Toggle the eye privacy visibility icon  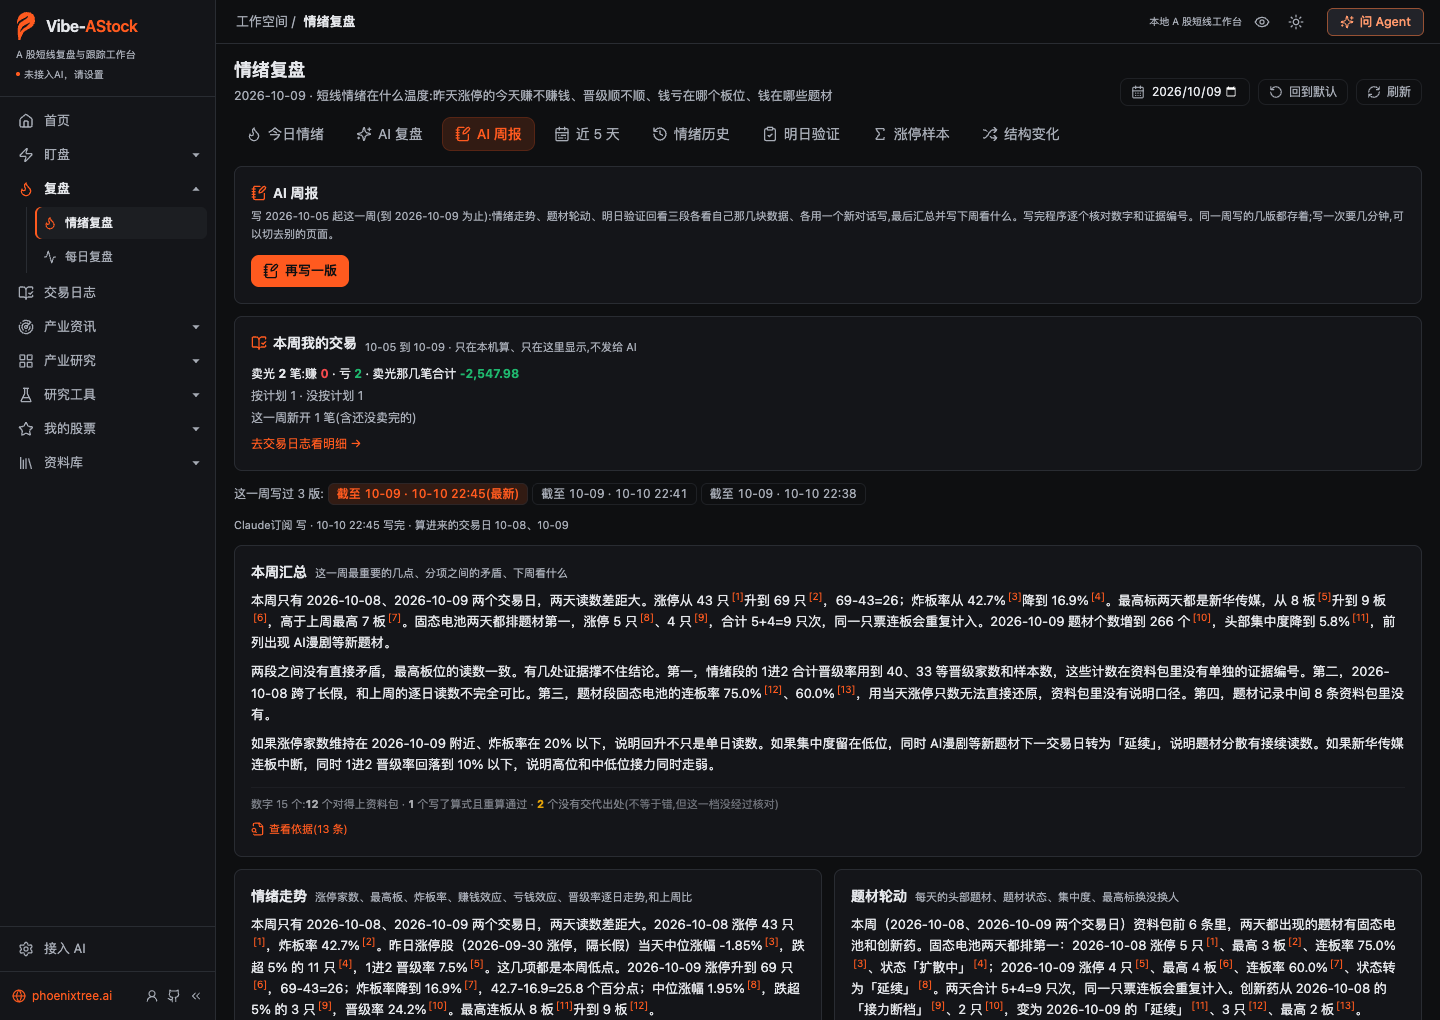point(1262,22)
